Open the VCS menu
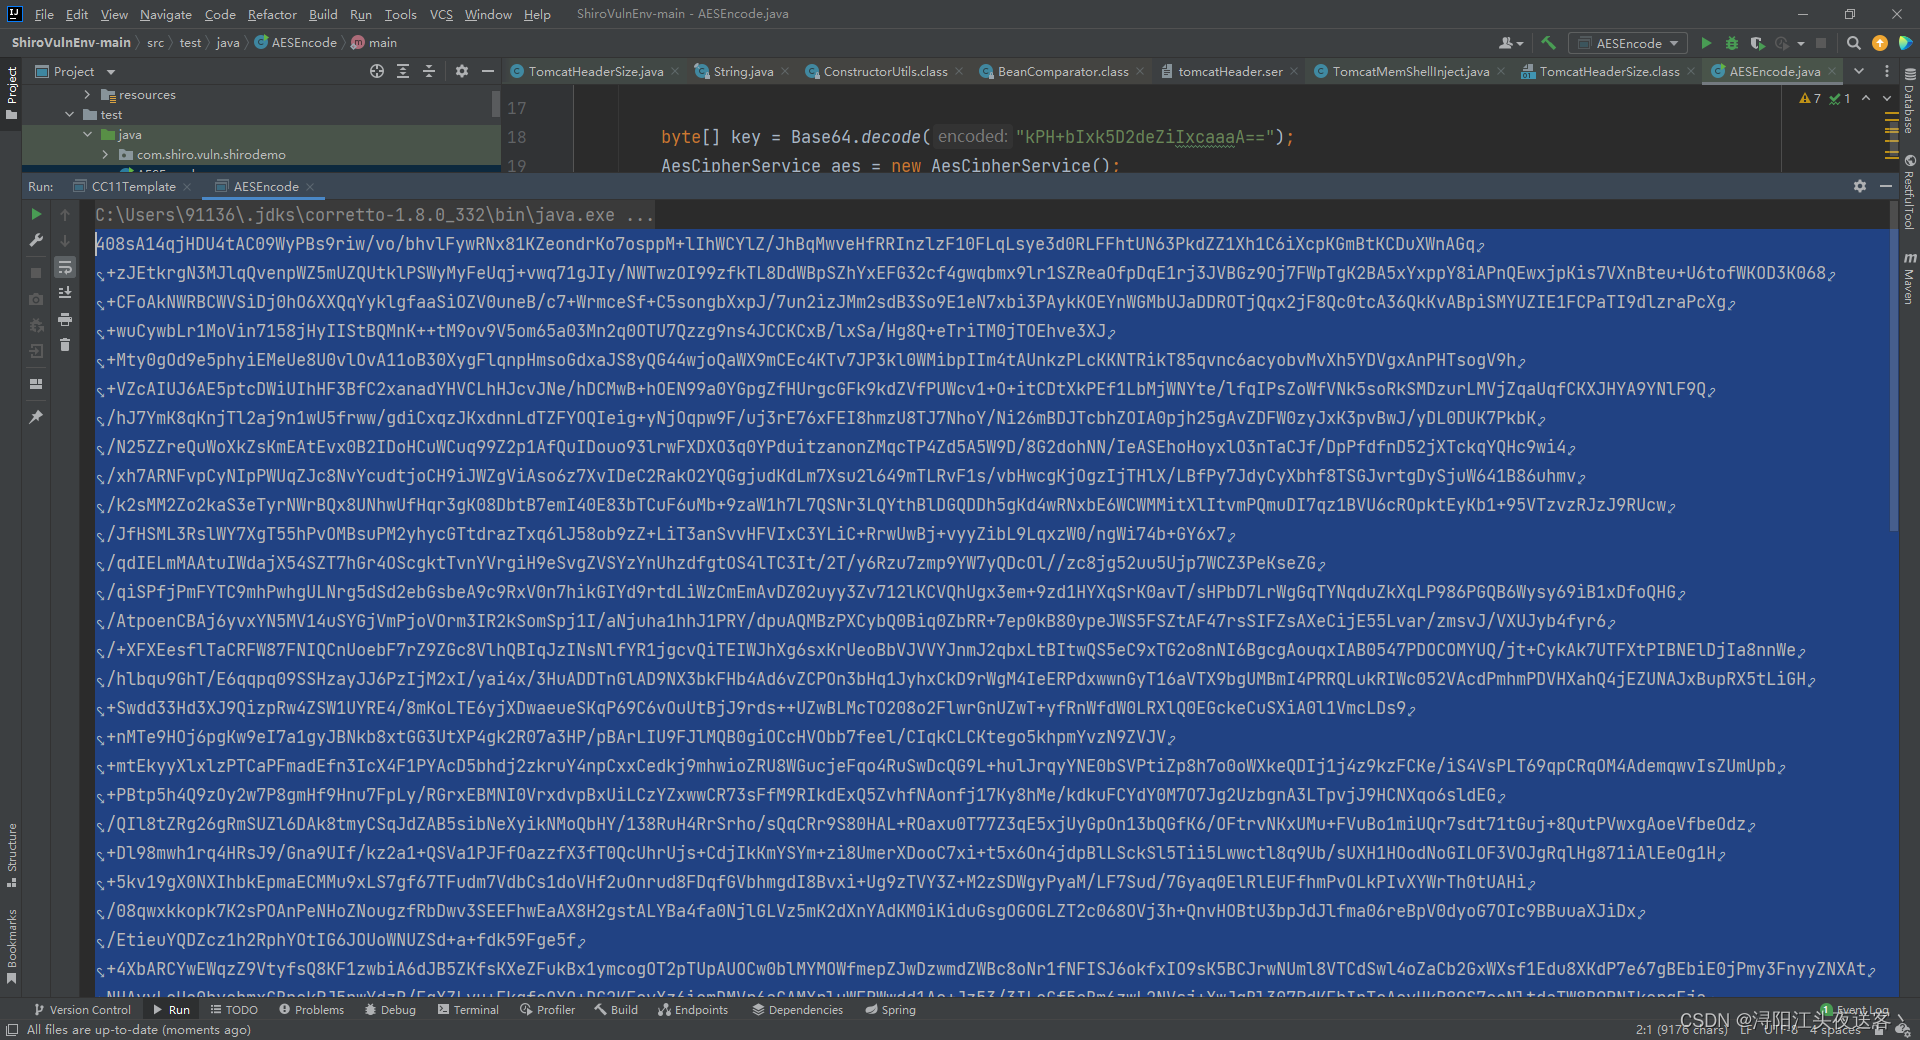Image resolution: width=1920 pixels, height=1040 pixels. [441, 14]
